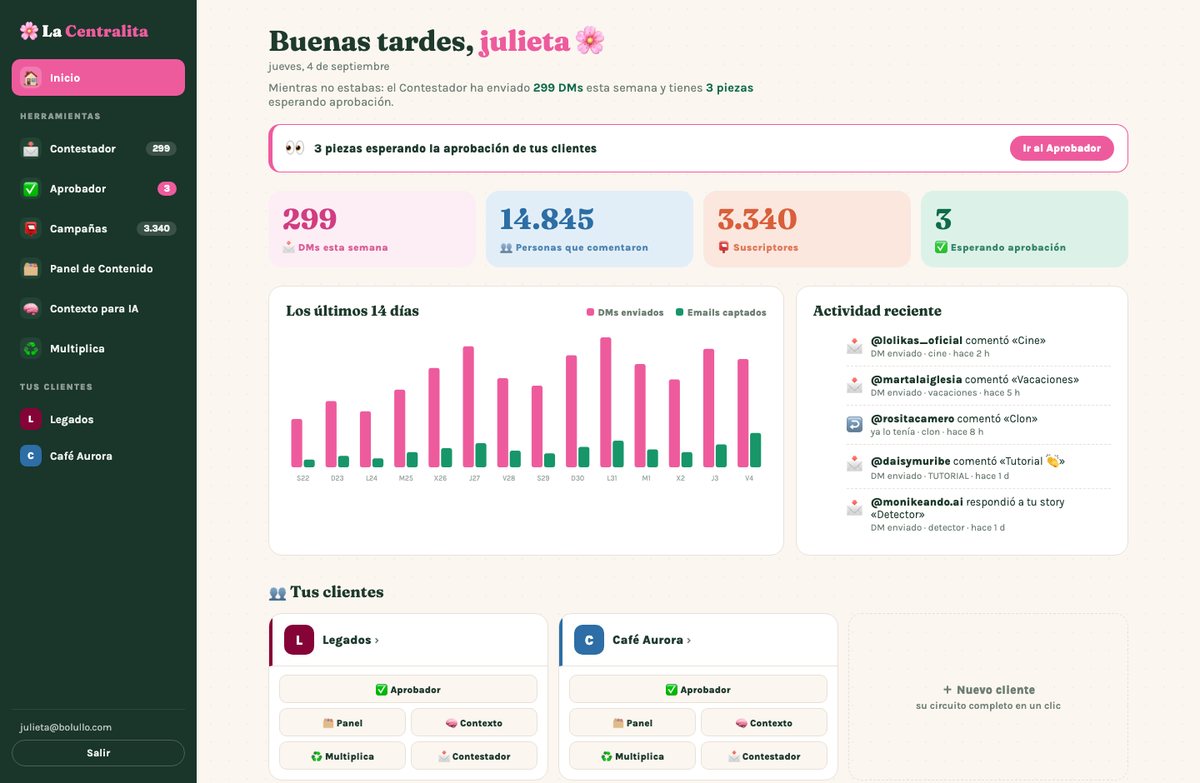Click '@monikeando.ai' username in recent activity
This screenshot has width=1200, height=783.
click(x=916, y=502)
